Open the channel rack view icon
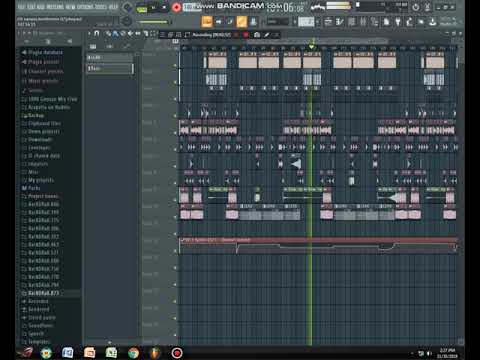 tap(351, 22)
